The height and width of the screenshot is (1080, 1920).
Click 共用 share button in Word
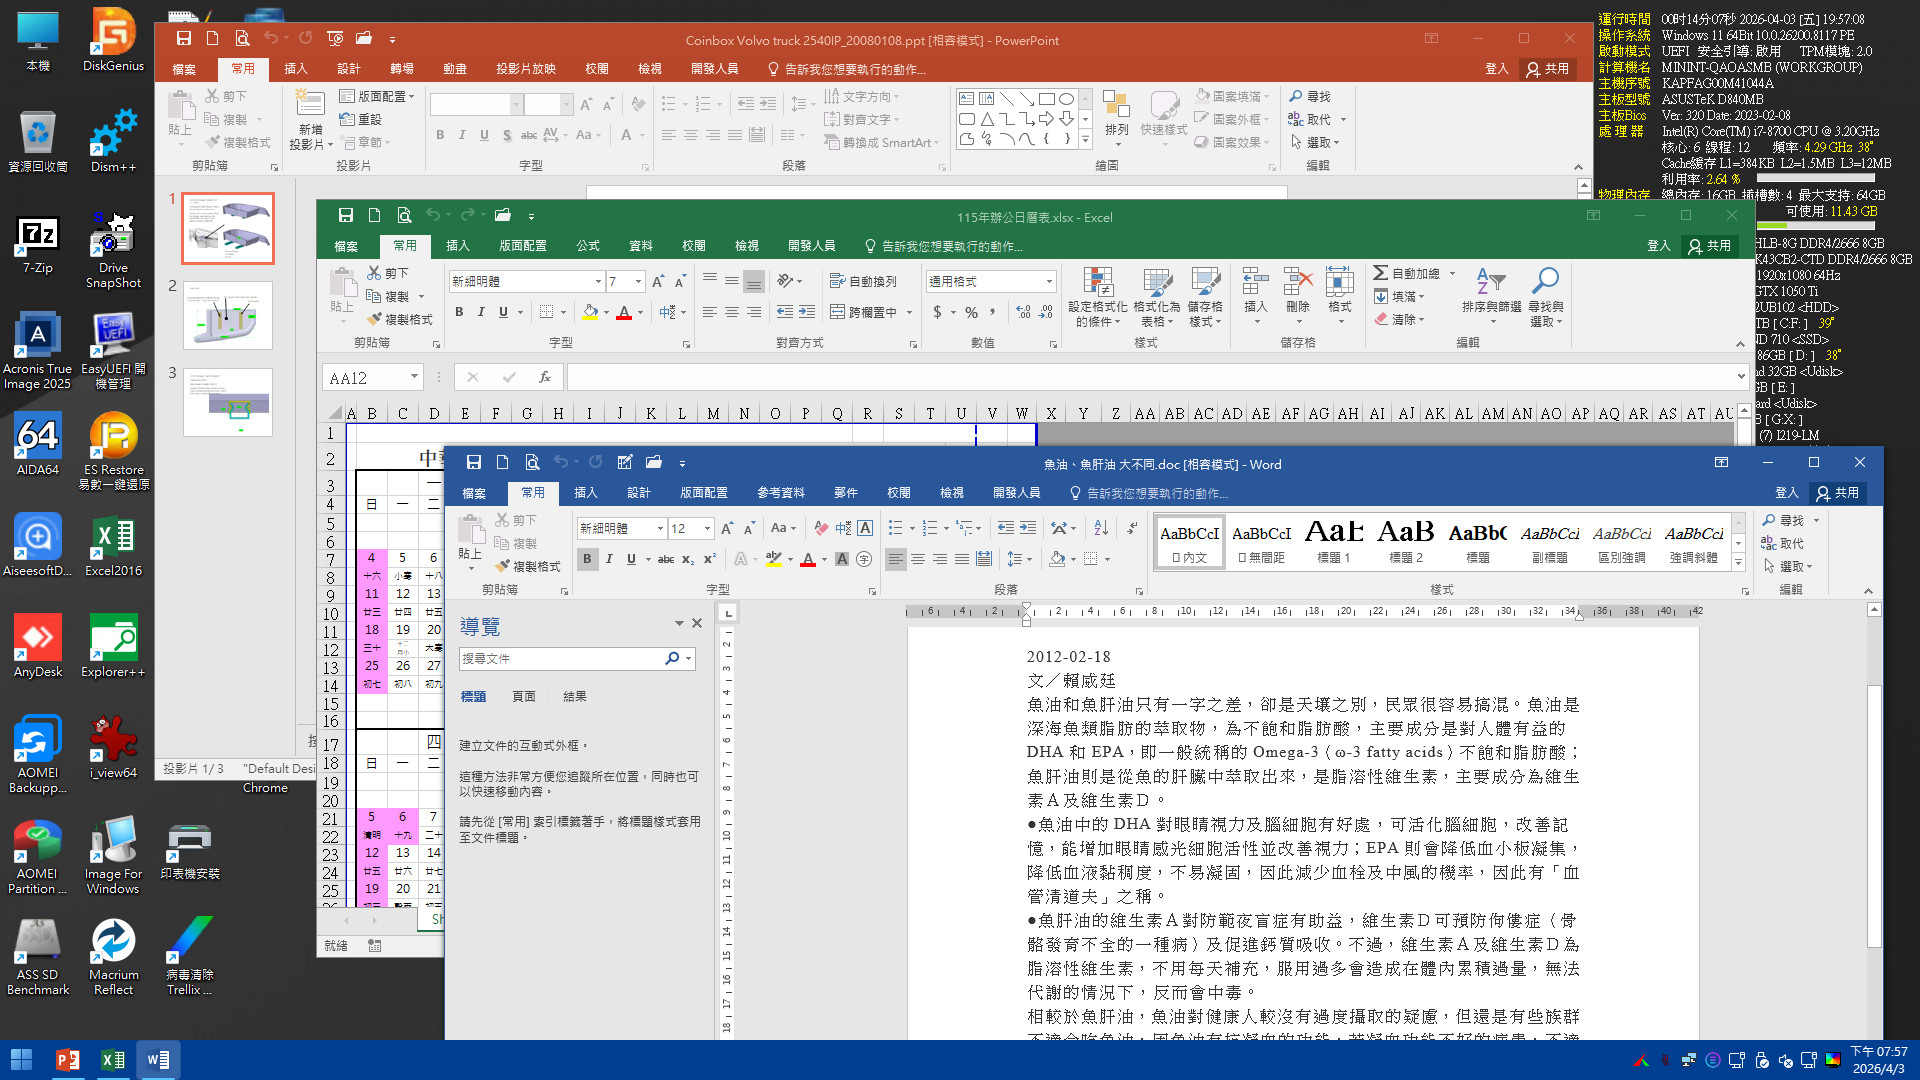[1838, 492]
